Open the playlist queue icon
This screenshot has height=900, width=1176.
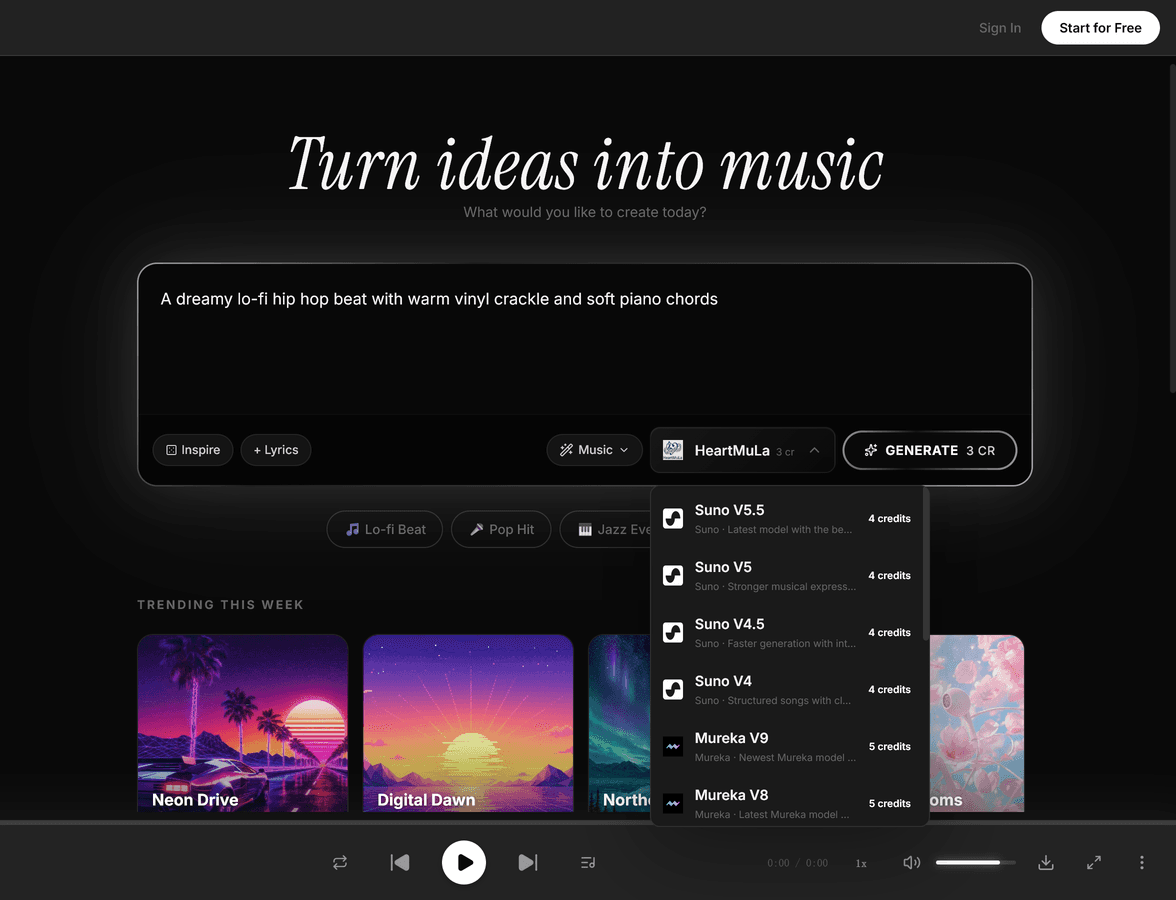588,862
